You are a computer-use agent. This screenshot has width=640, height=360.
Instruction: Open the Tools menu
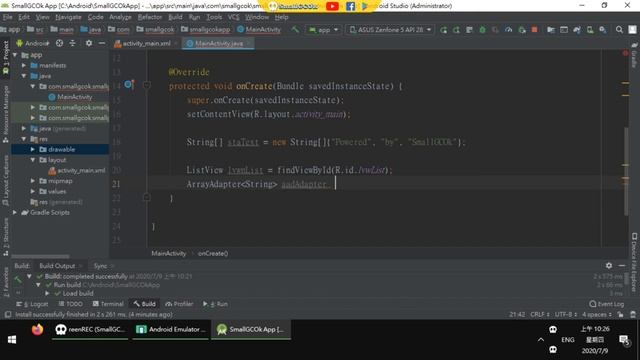pyautogui.click(x=214, y=17)
